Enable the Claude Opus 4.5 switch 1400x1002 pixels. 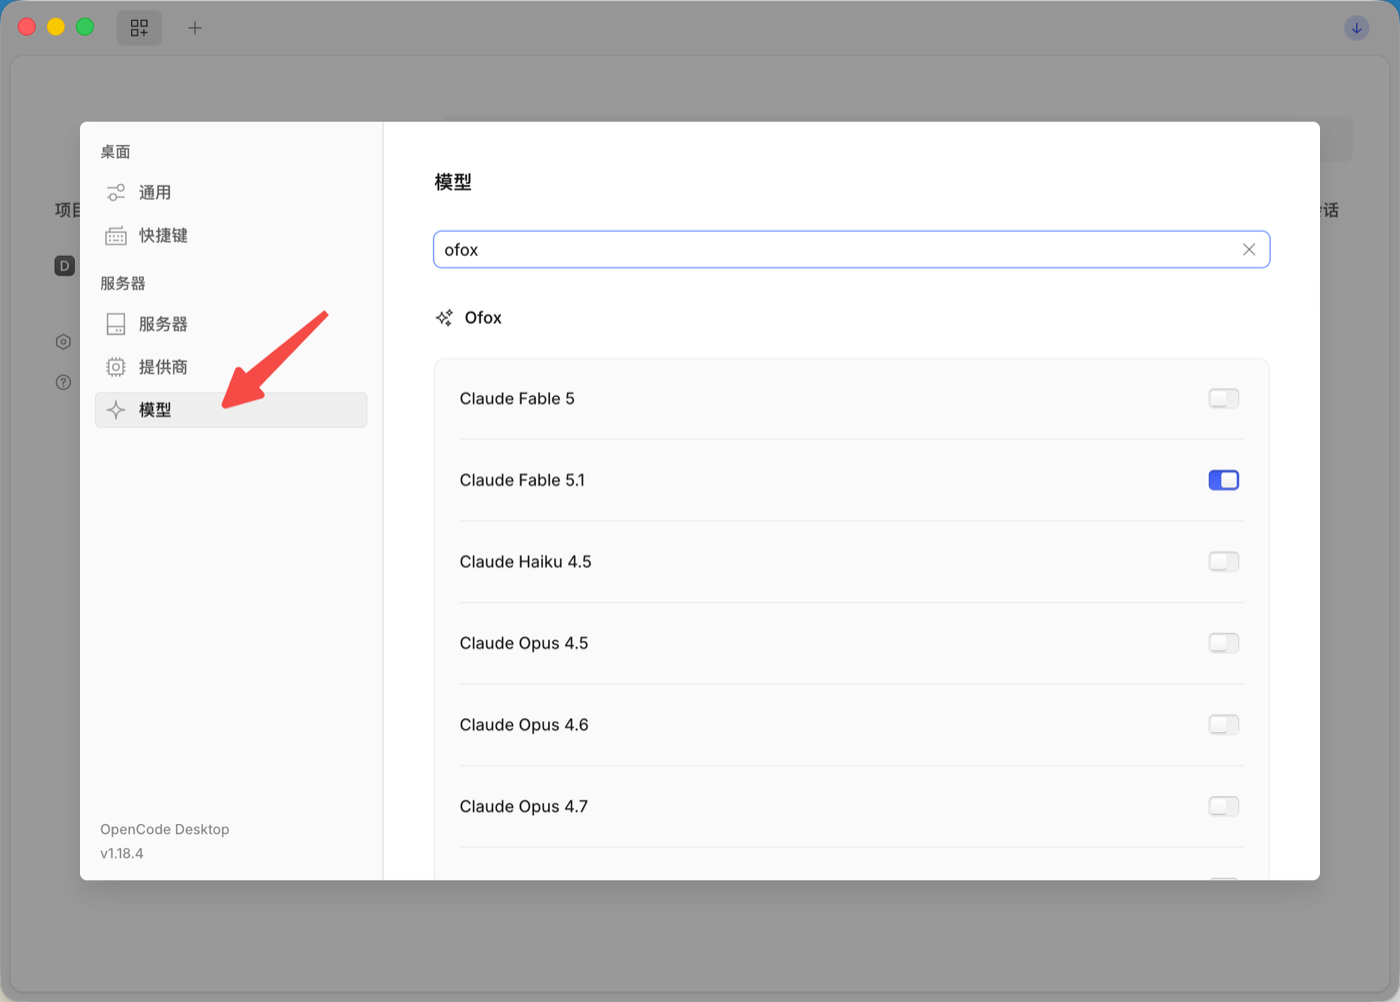1224,643
